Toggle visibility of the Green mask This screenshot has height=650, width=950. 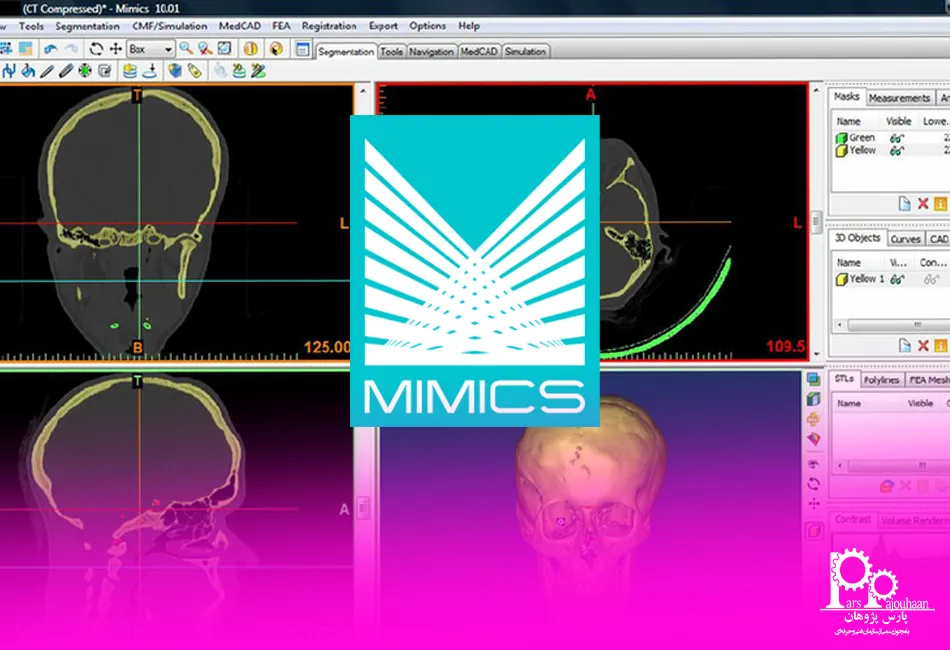pos(897,138)
